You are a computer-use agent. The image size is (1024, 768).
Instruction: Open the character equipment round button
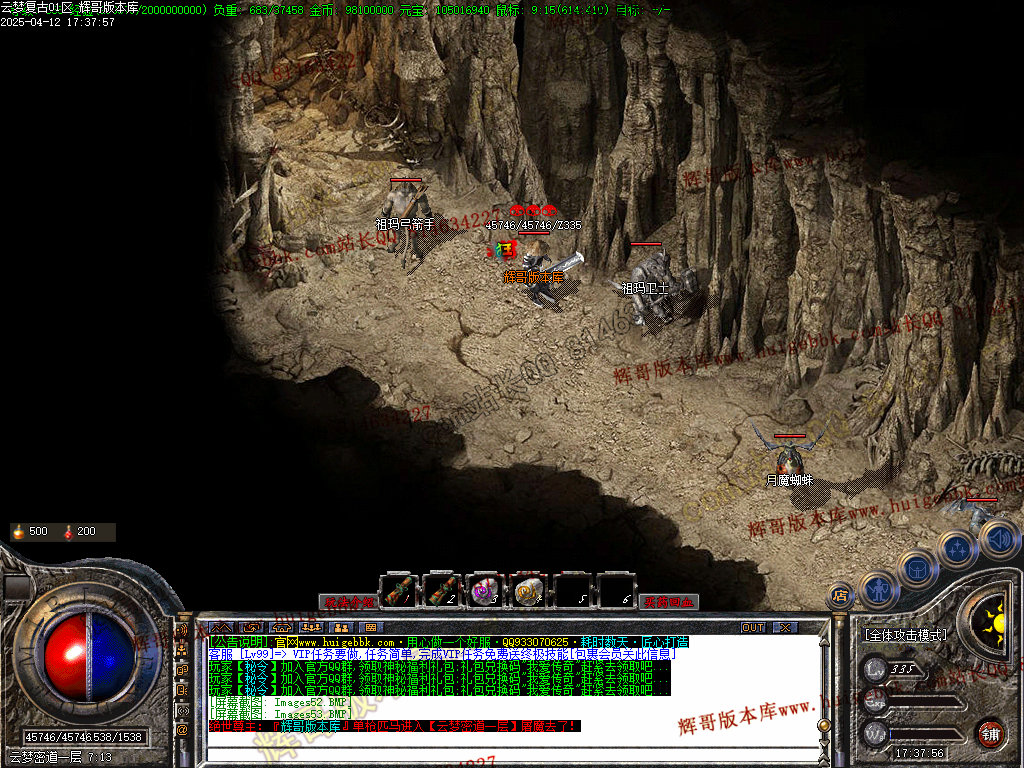880,590
